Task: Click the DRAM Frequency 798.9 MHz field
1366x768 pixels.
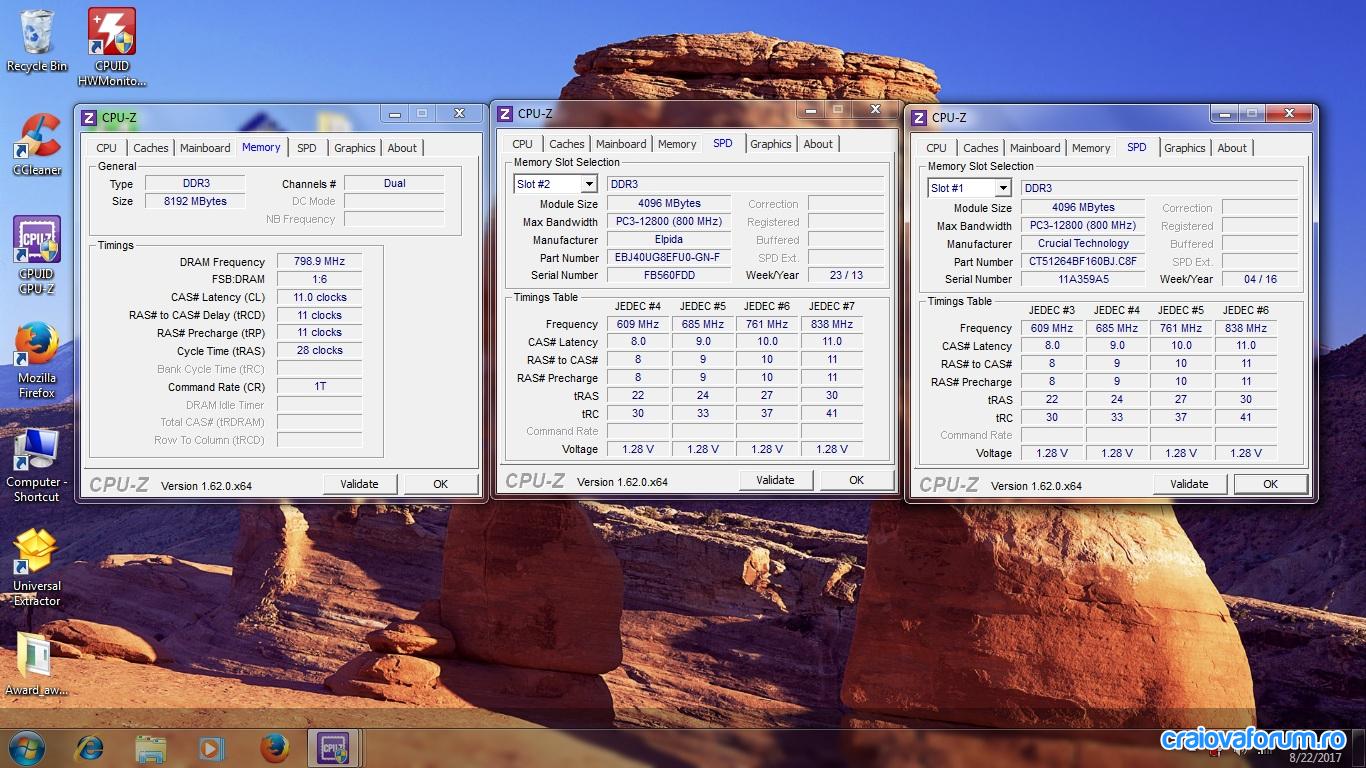Action: coord(319,262)
